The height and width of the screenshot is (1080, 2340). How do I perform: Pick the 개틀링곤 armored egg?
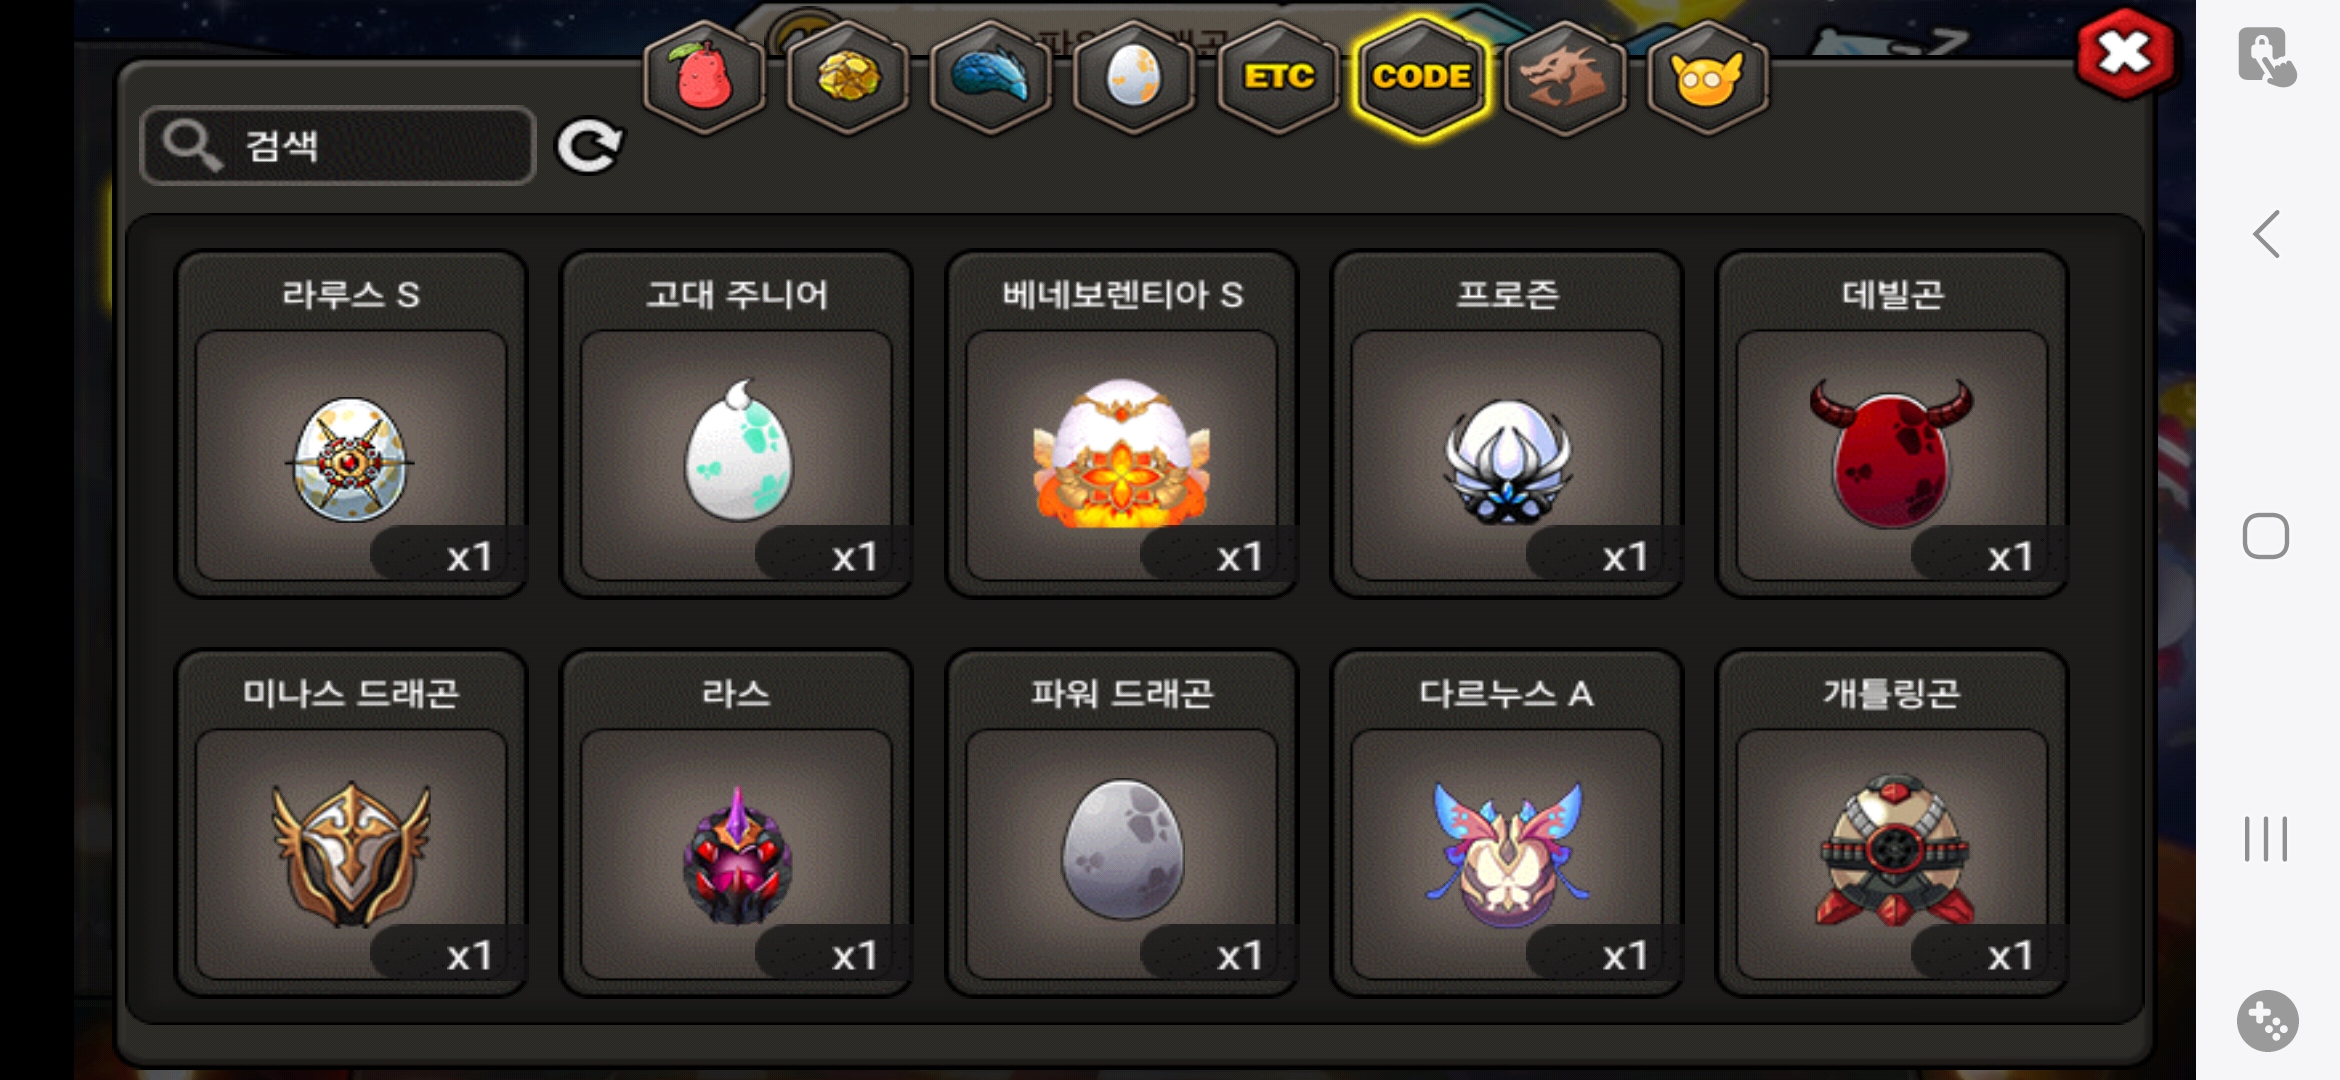[x=1892, y=823]
